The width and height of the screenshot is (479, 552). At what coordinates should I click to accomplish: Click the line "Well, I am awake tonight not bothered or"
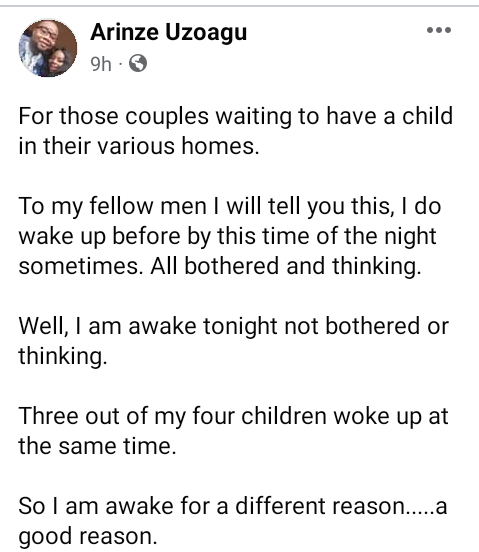234,326
